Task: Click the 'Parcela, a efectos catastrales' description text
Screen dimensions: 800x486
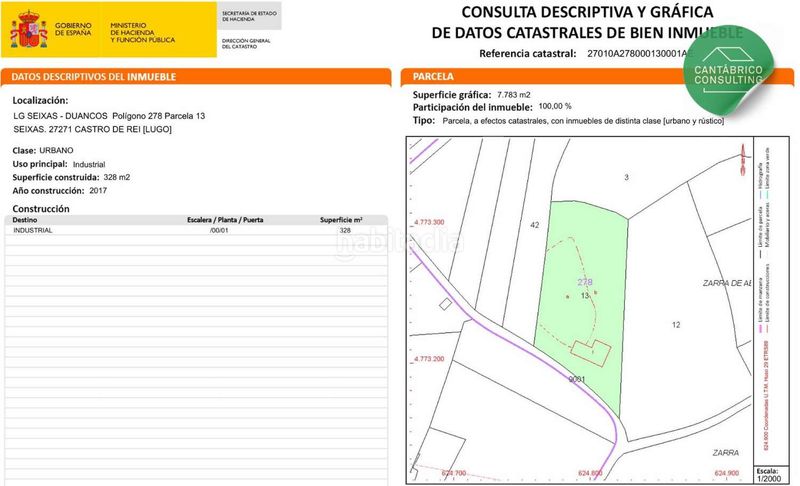Action: tap(583, 121)
